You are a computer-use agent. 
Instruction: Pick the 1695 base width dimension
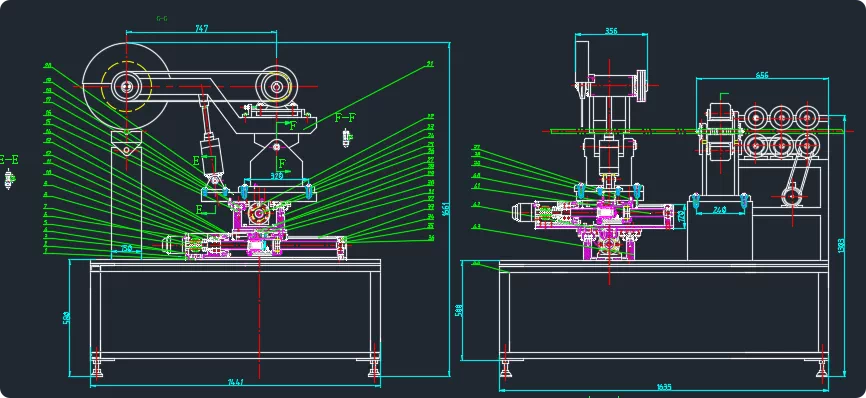tap(664, 388)
